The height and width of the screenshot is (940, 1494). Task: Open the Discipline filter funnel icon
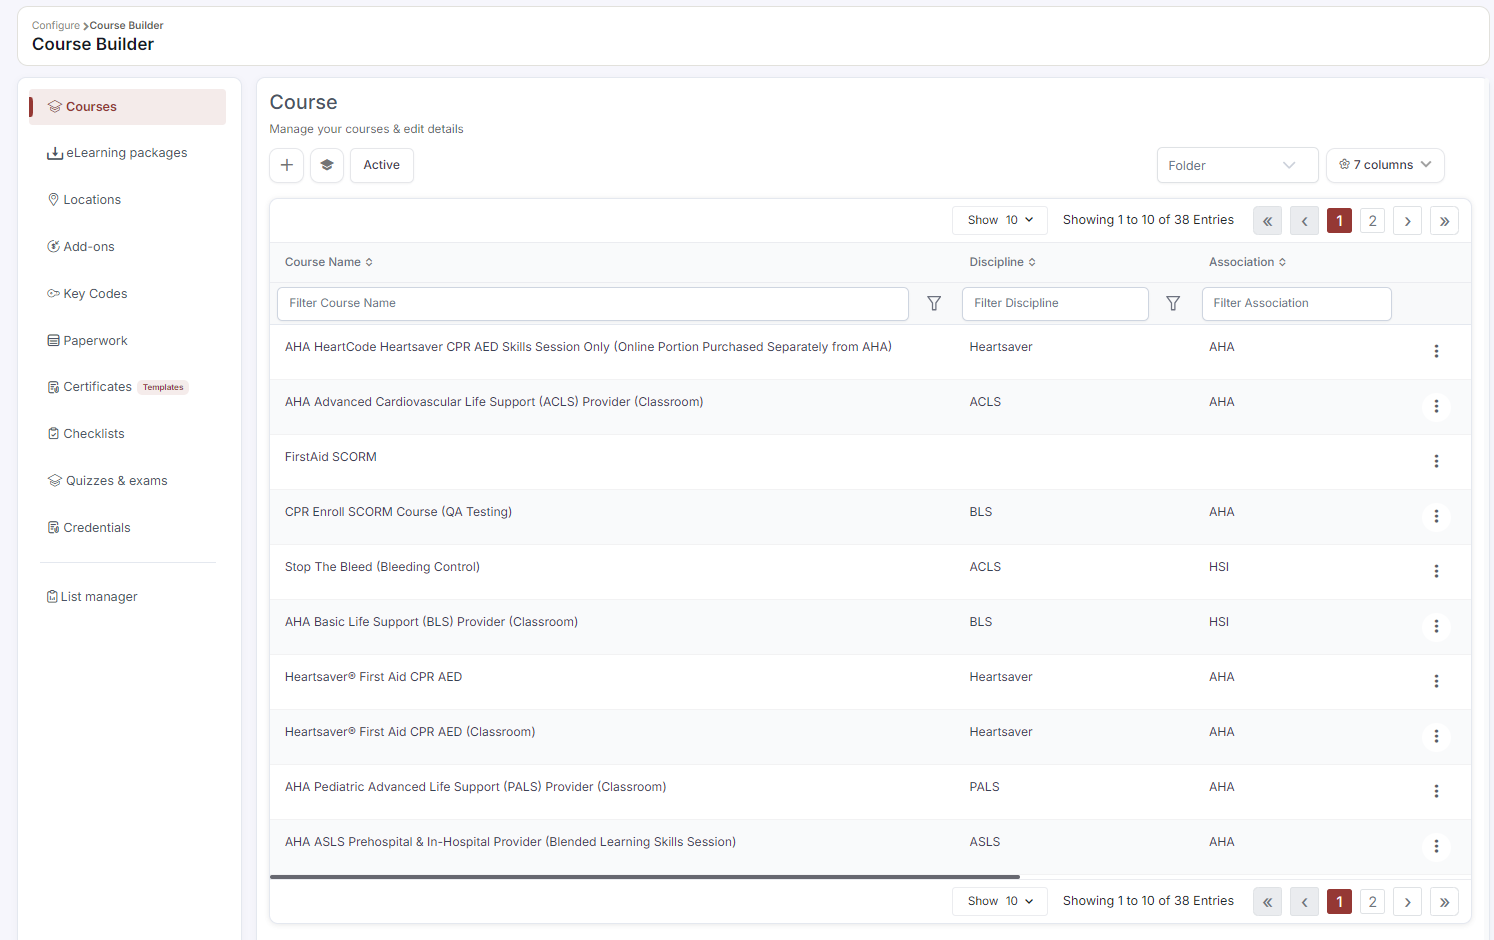[1173, 303]
